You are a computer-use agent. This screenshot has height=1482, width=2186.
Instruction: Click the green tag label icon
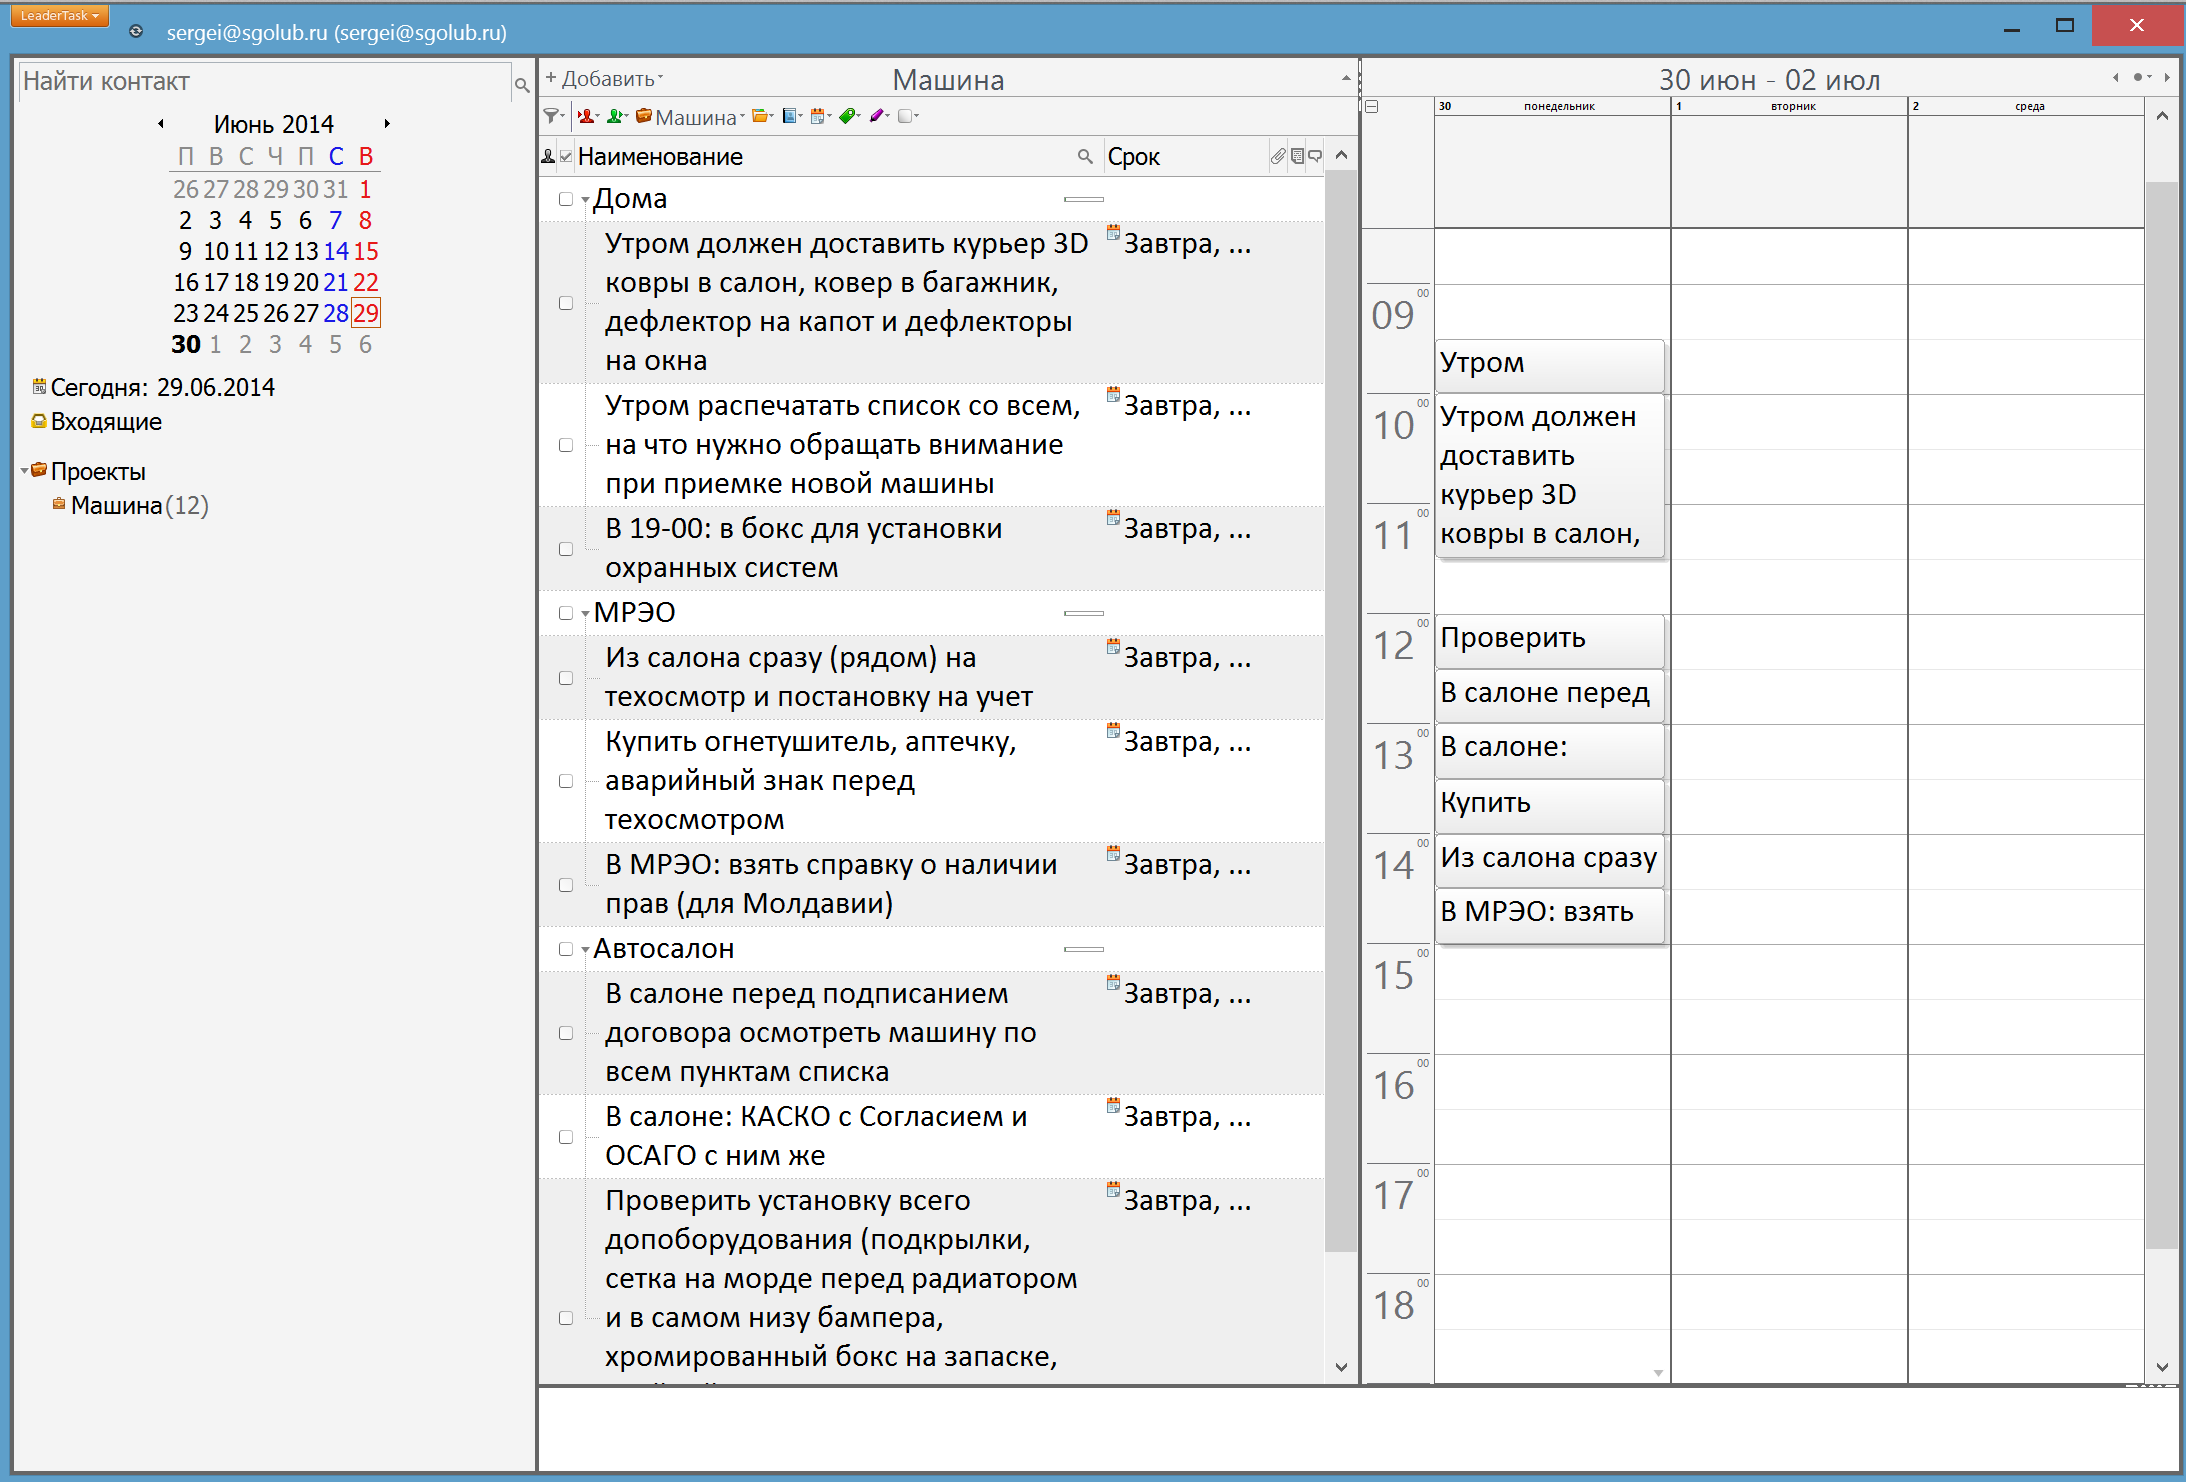click(x=848, y=116)
